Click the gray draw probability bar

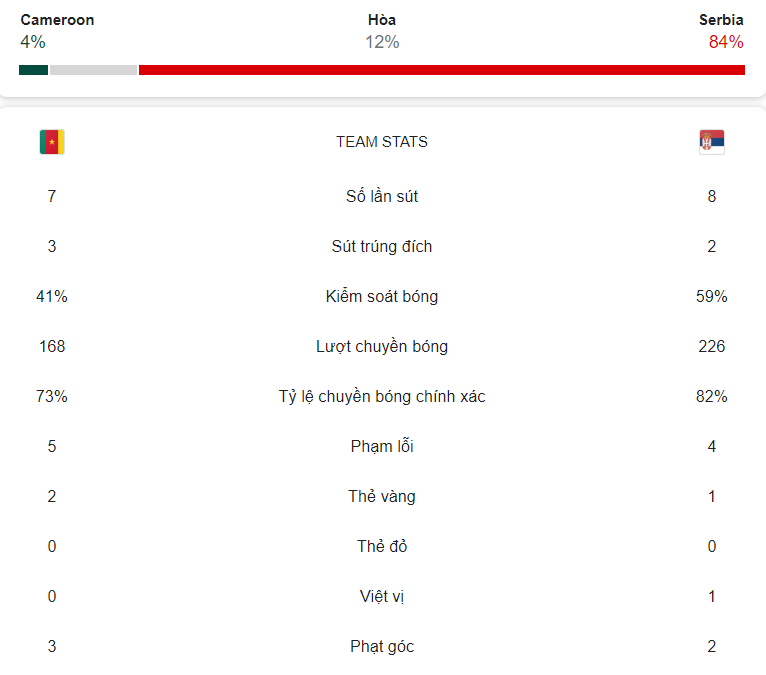pos(93,70)
